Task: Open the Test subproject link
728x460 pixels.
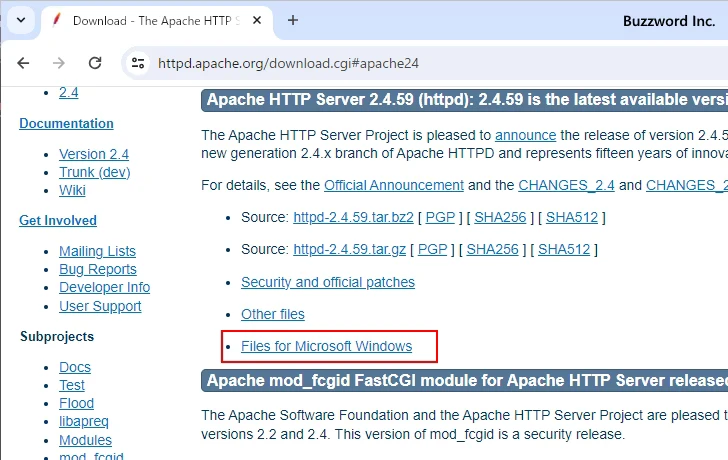Action: tap(72, 385)
